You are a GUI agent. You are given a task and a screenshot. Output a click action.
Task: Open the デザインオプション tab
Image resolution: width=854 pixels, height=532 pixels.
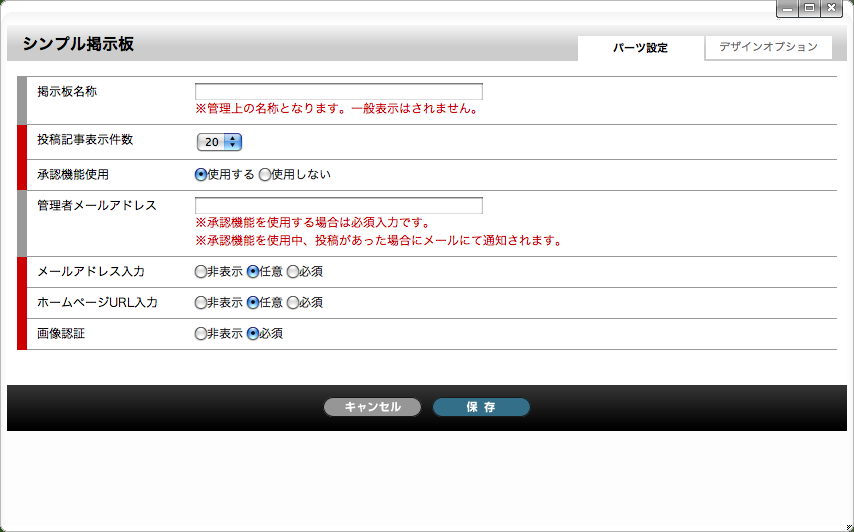(768, 47)
